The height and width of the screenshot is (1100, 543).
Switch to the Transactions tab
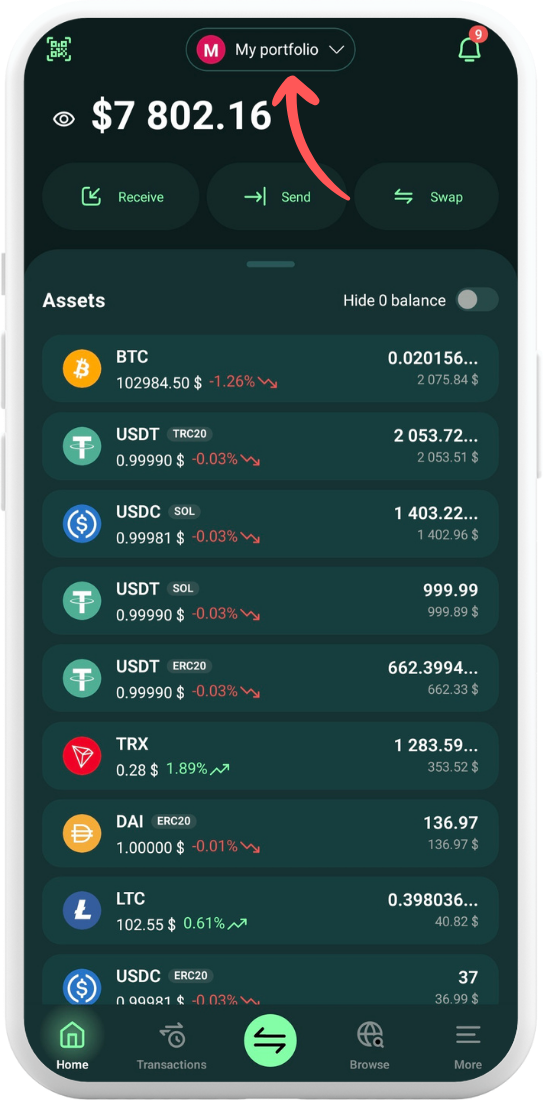click(x=171, y=1045)
